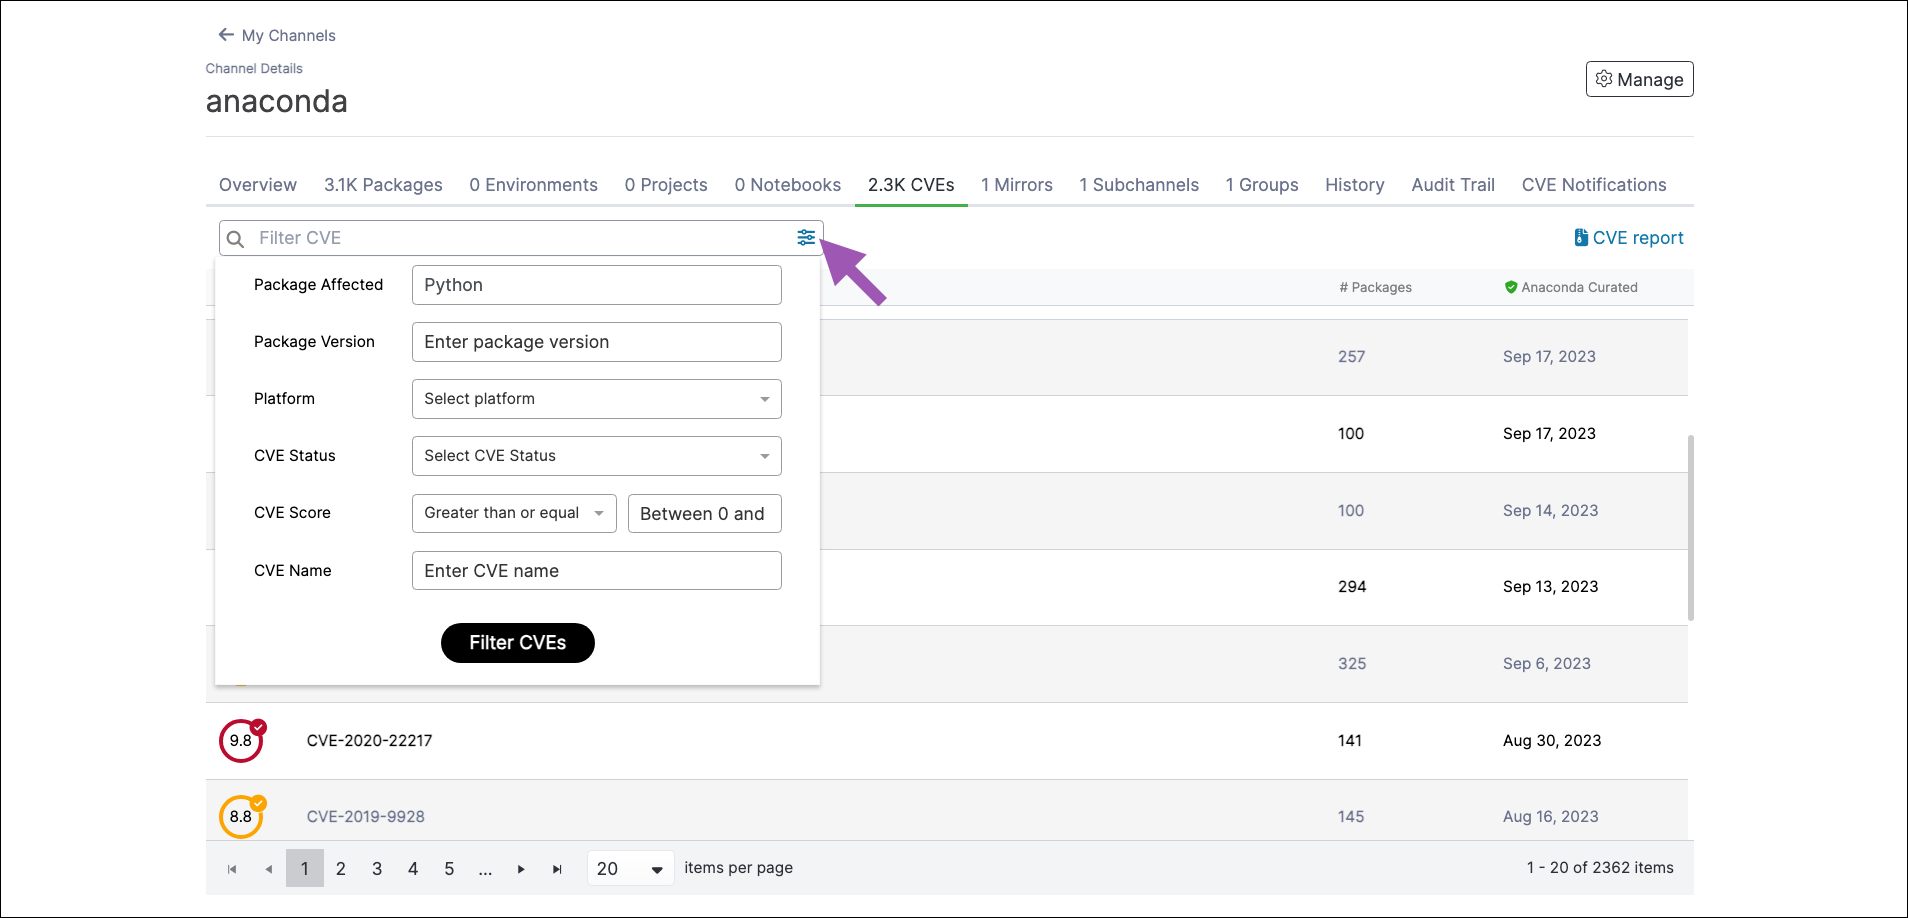Image resolution: width=1908 pixels, height=918 pixels.
Task: Switch to the 3.1K Packages tab
Action: pyautogui.click(x=383, y=185)
